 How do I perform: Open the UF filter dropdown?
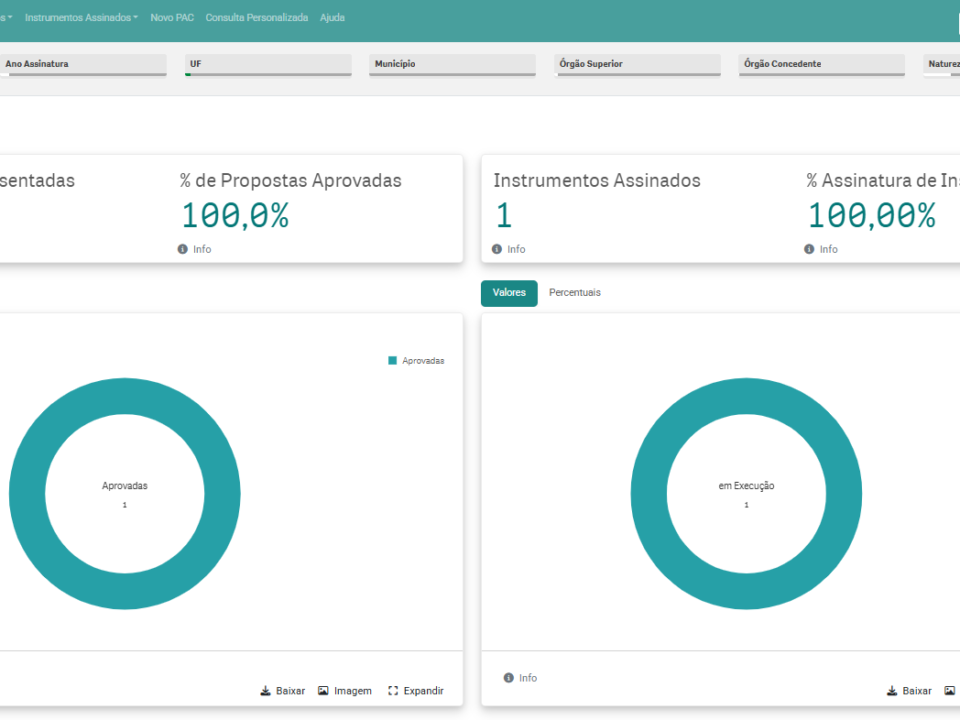point(268,65)
